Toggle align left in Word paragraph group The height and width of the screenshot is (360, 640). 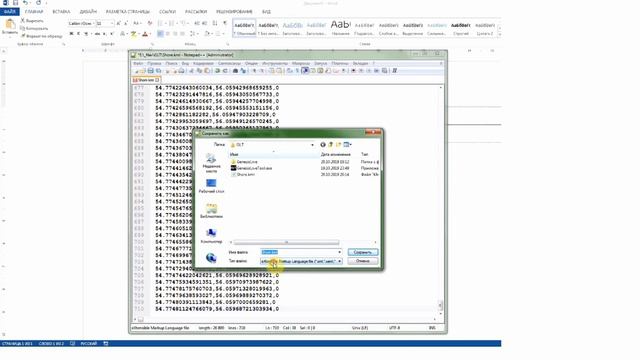(x=160, y=34)
